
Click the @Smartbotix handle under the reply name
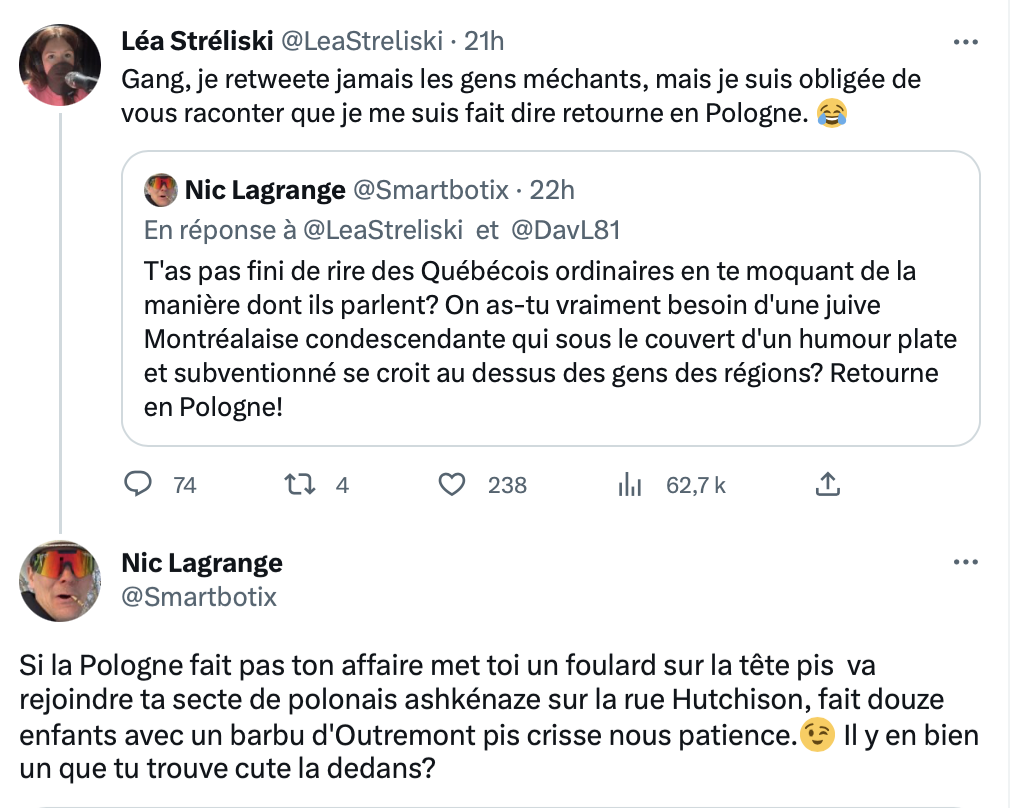click(199, 597)
